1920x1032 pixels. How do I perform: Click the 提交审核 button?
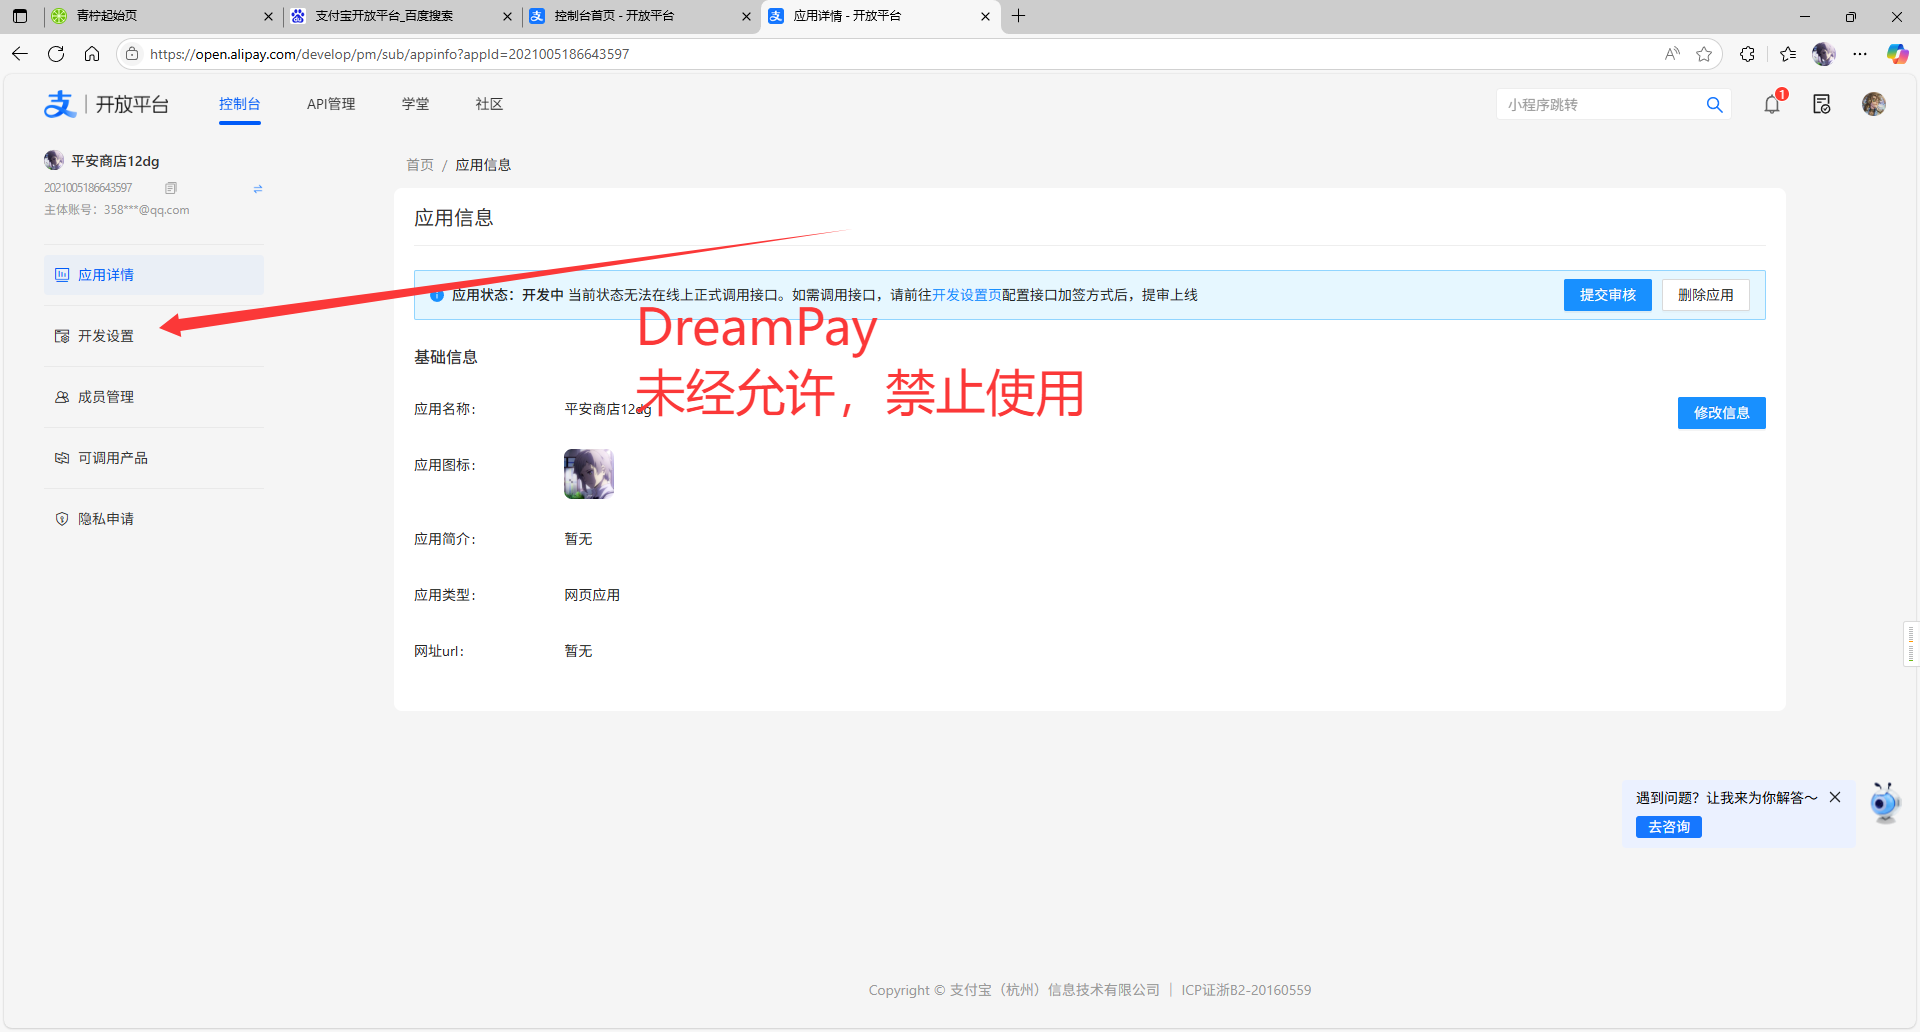[x=1607, y=295]
